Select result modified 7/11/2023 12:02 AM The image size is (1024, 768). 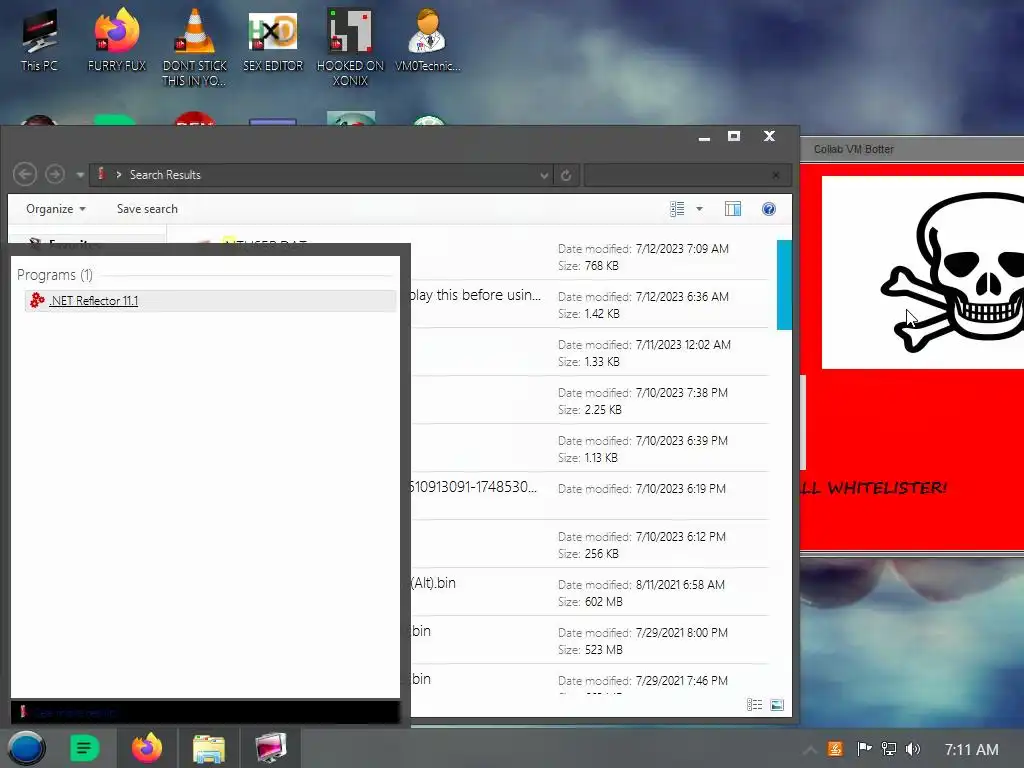(x=588, y=353)
